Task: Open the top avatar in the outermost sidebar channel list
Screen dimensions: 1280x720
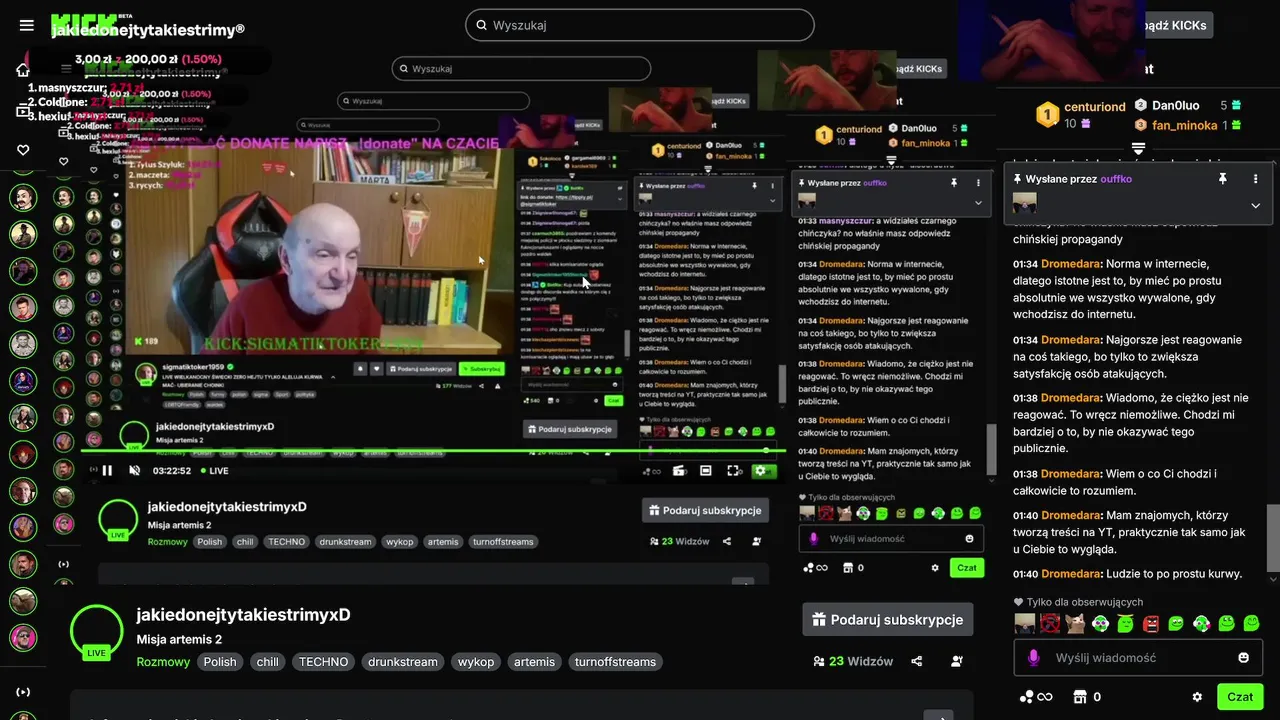Action: click(23, 198)
